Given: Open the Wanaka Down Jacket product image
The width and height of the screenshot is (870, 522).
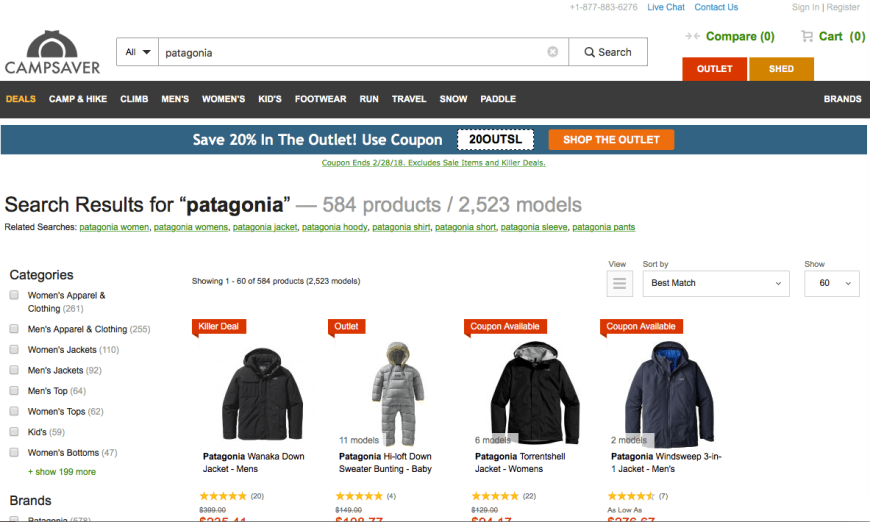Looking at the screenshot, I should point(262,392).
